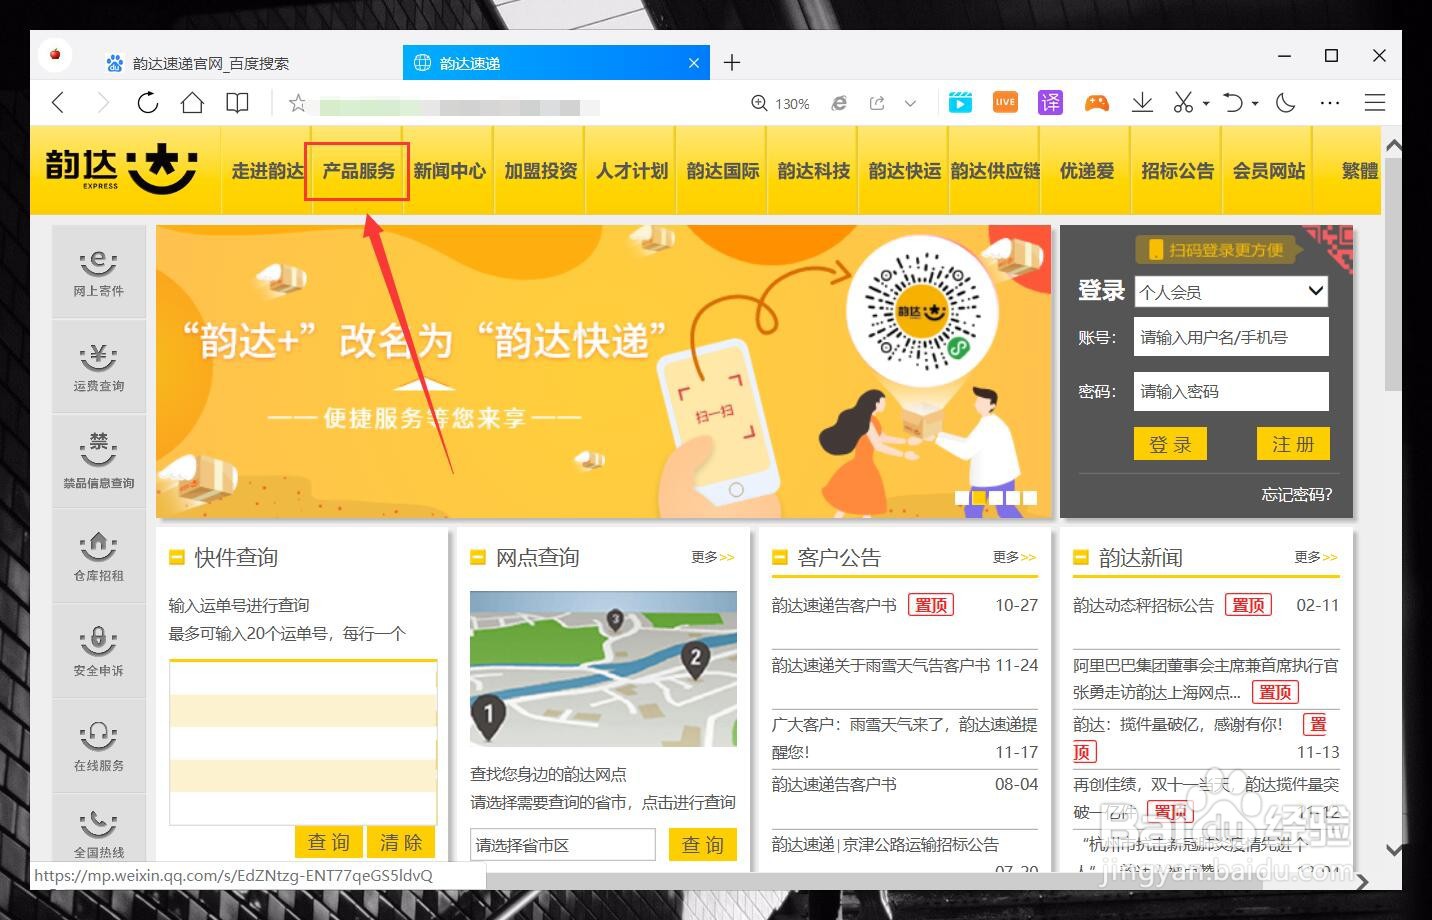Click the 在线服务 sidebar icon
Image resolution: width=1432 pixels, height=920 pixels.
(98, 746)
